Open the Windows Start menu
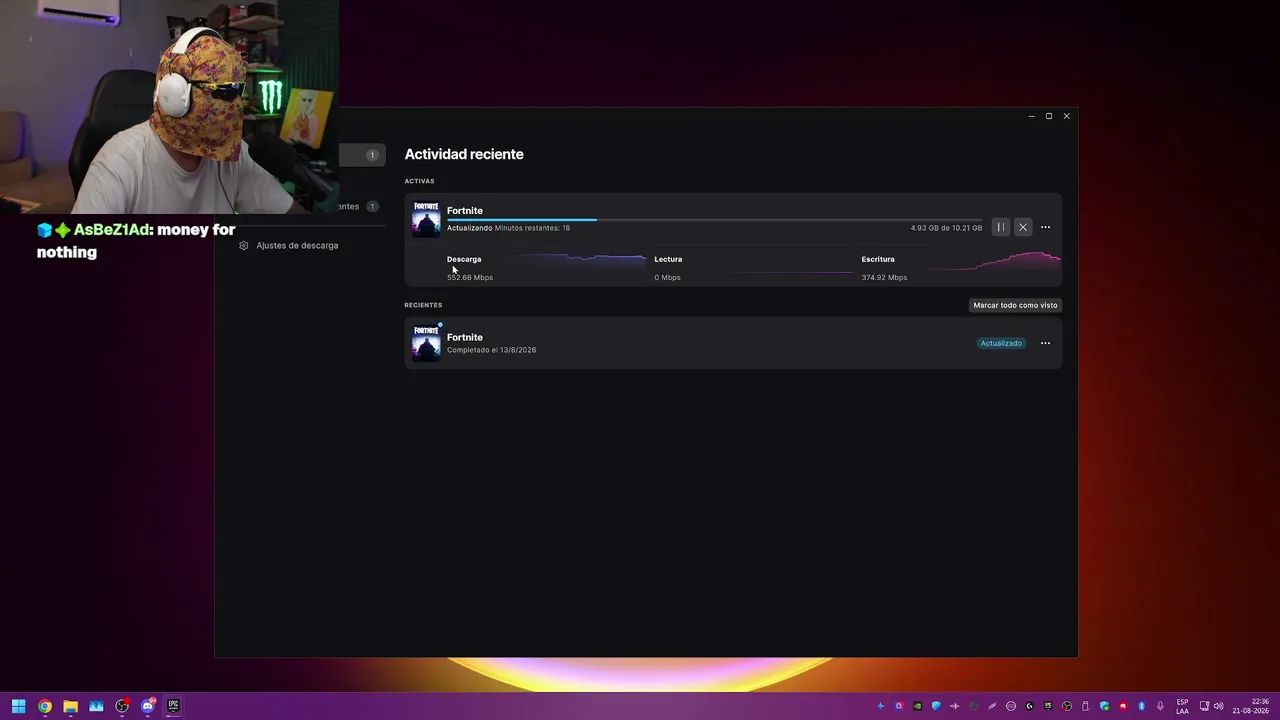This screenshot has width=1280, height=720. tap(18, 706)
